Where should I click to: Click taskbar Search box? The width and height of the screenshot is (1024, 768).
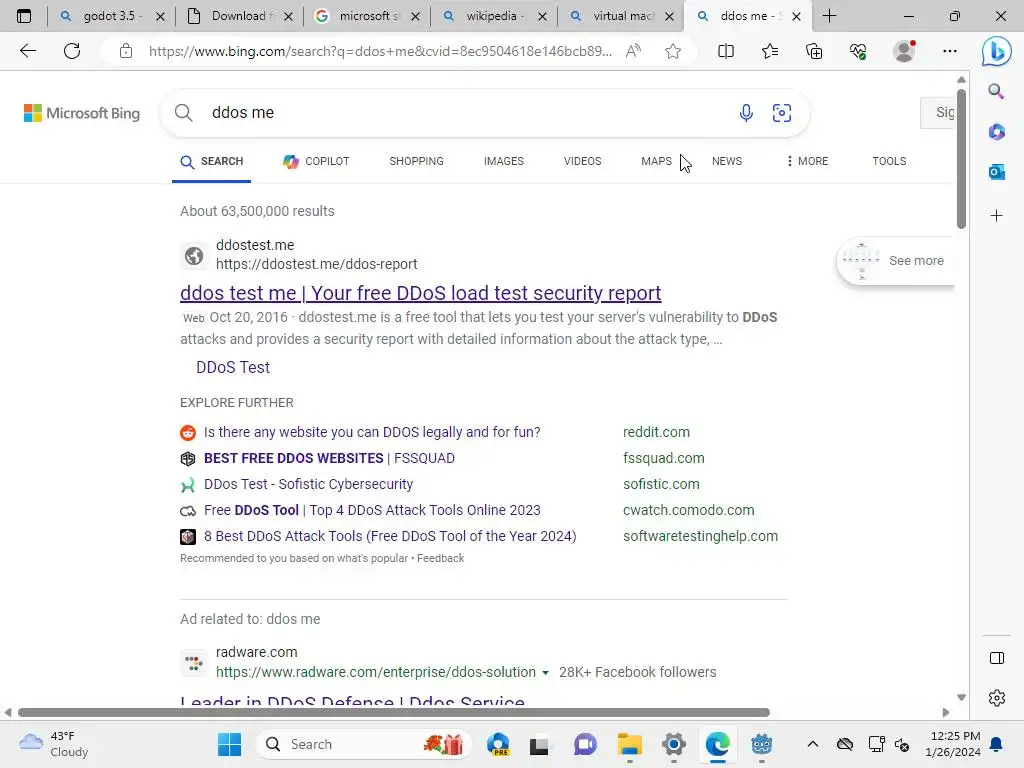click(x=363, y=744)
